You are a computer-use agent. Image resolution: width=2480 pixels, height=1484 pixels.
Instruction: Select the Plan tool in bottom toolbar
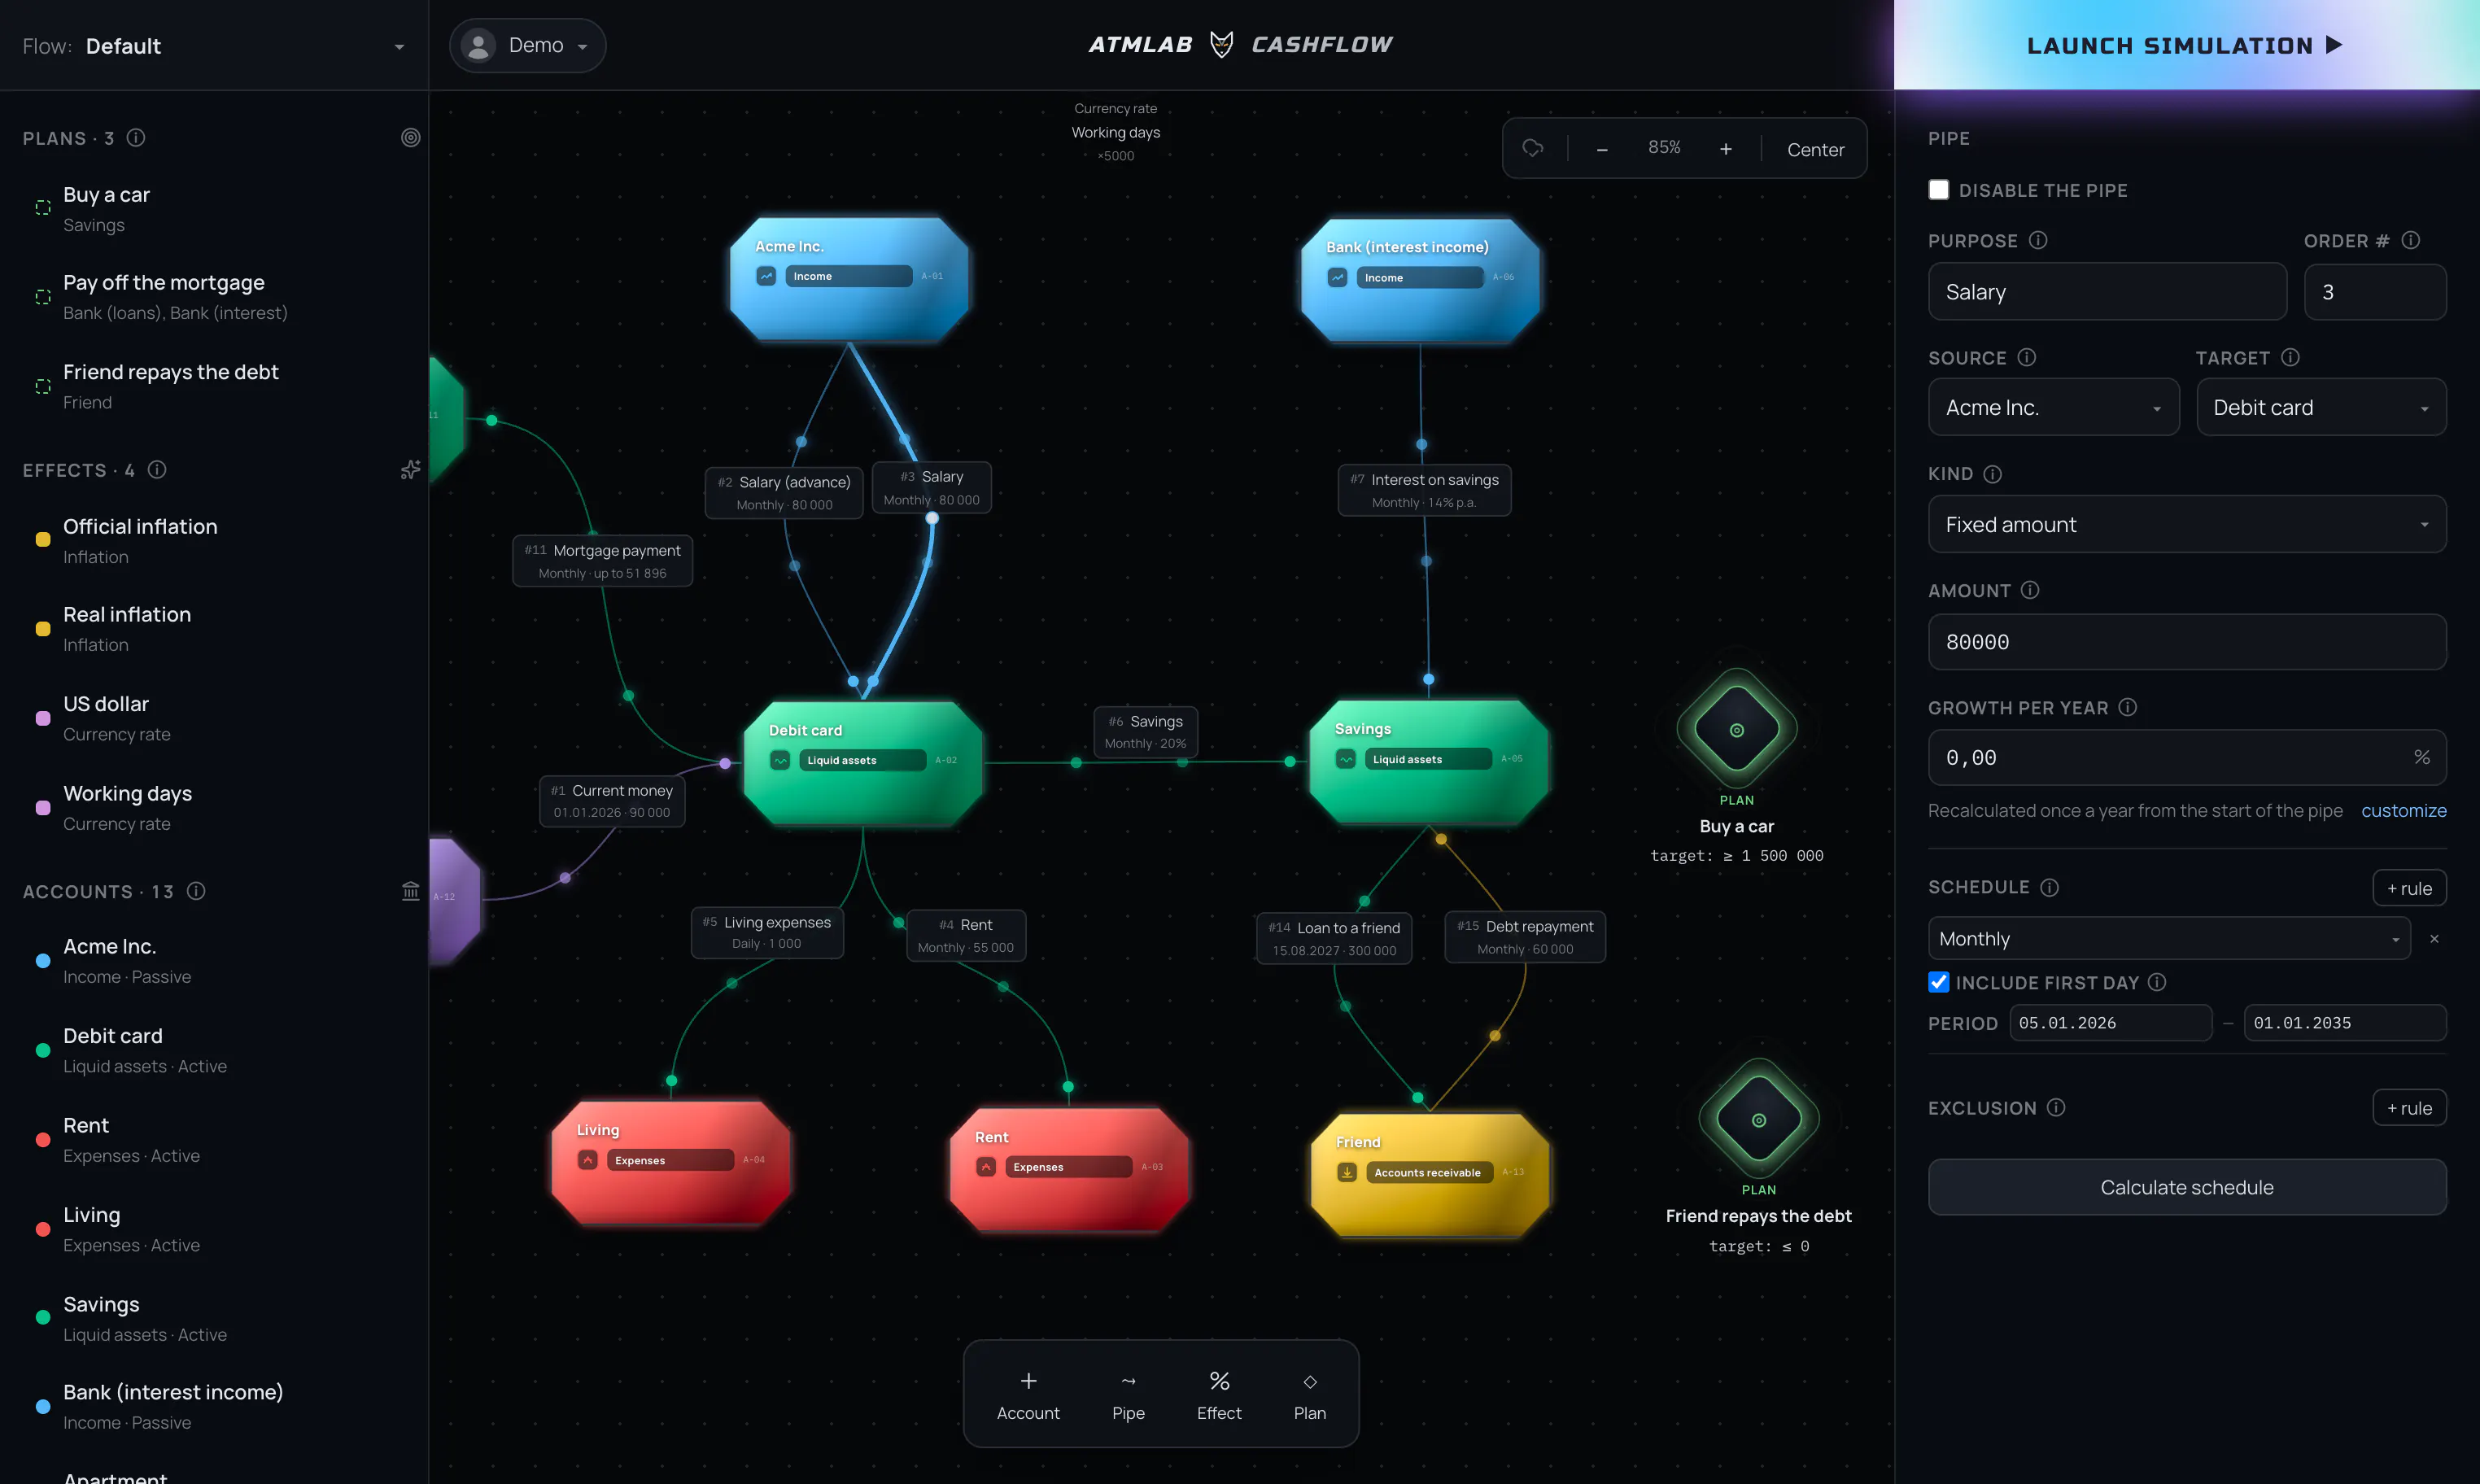pyautogui.click(x=1310, y=1395)
